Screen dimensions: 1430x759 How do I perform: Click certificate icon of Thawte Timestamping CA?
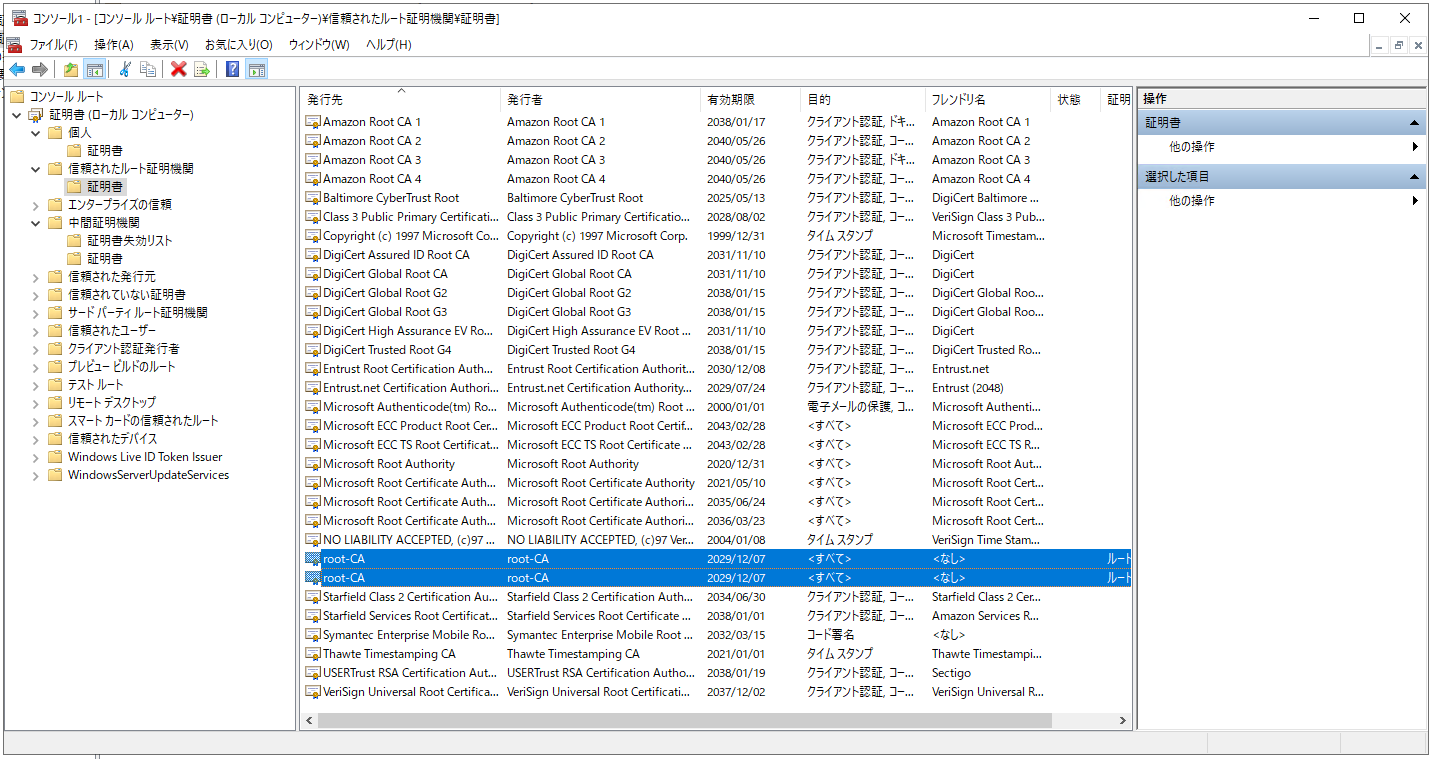coord(313,654)
